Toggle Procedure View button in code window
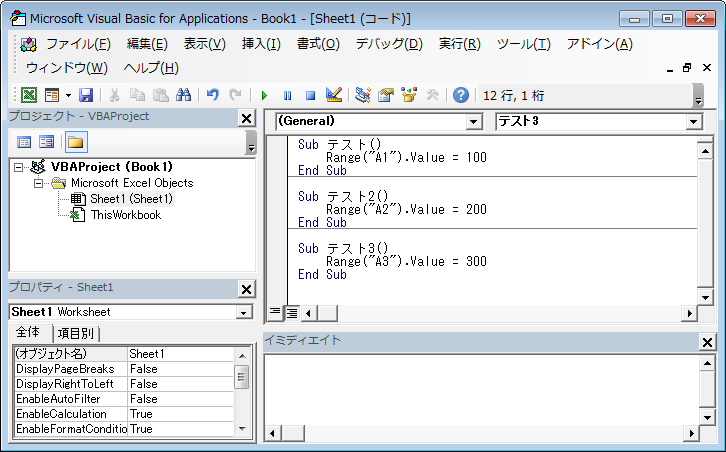Viewport: 726px width, 452px height. [x=275, y=313]
